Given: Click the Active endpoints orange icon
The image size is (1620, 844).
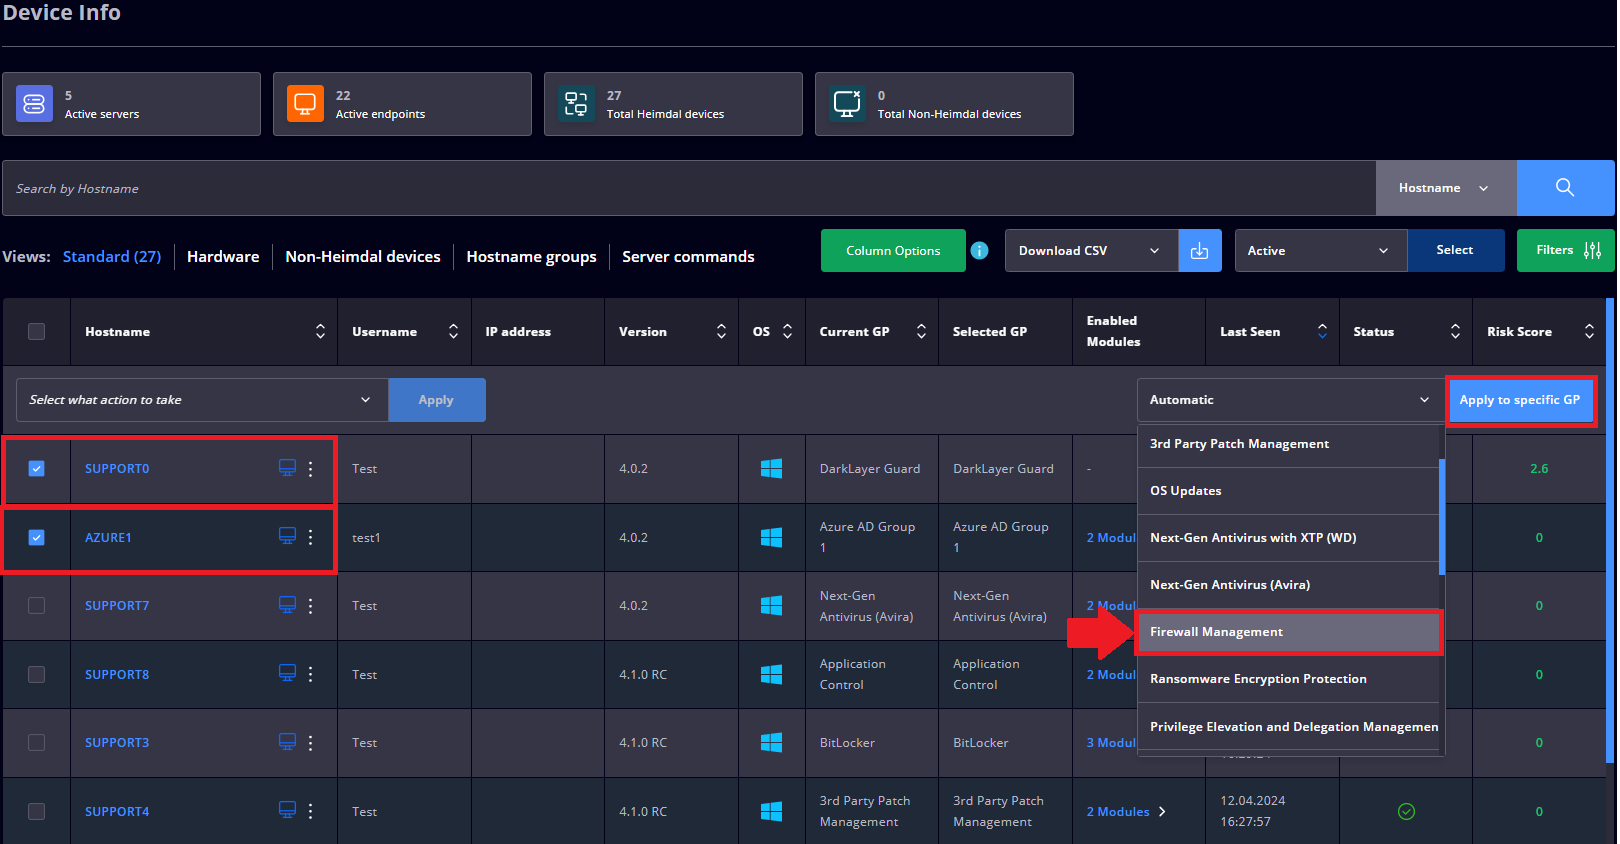Looking at the screenshot, I should (305, 104).
